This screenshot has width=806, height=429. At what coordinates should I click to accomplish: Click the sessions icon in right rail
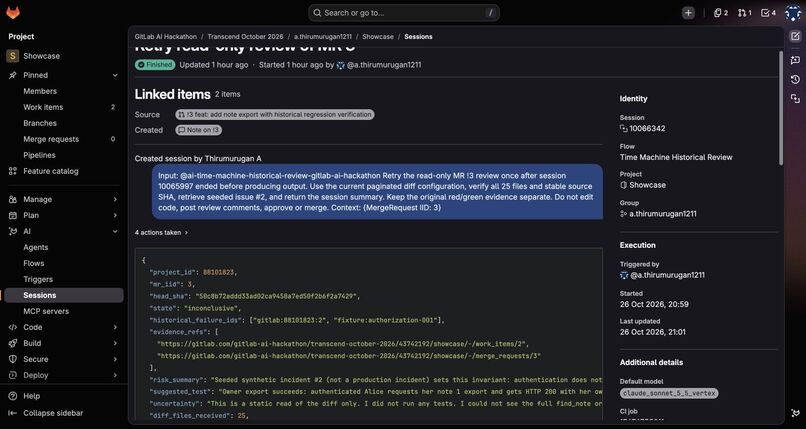coord(795,99)
